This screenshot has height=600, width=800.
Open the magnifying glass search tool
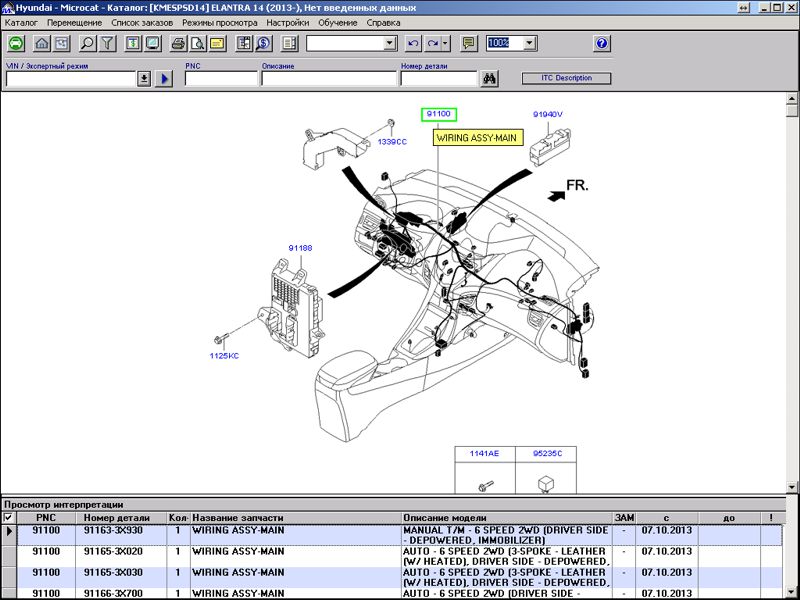pyautogui.click(x=87, y=43)
